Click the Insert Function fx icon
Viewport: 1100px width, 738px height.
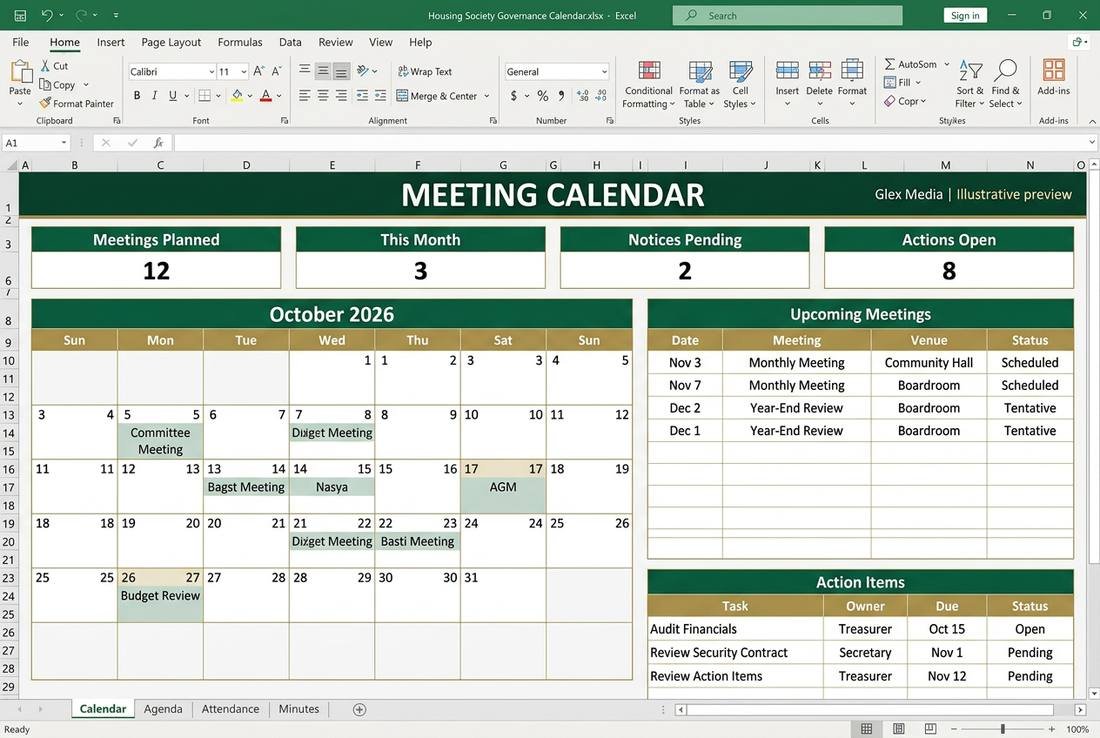(159, 142)
